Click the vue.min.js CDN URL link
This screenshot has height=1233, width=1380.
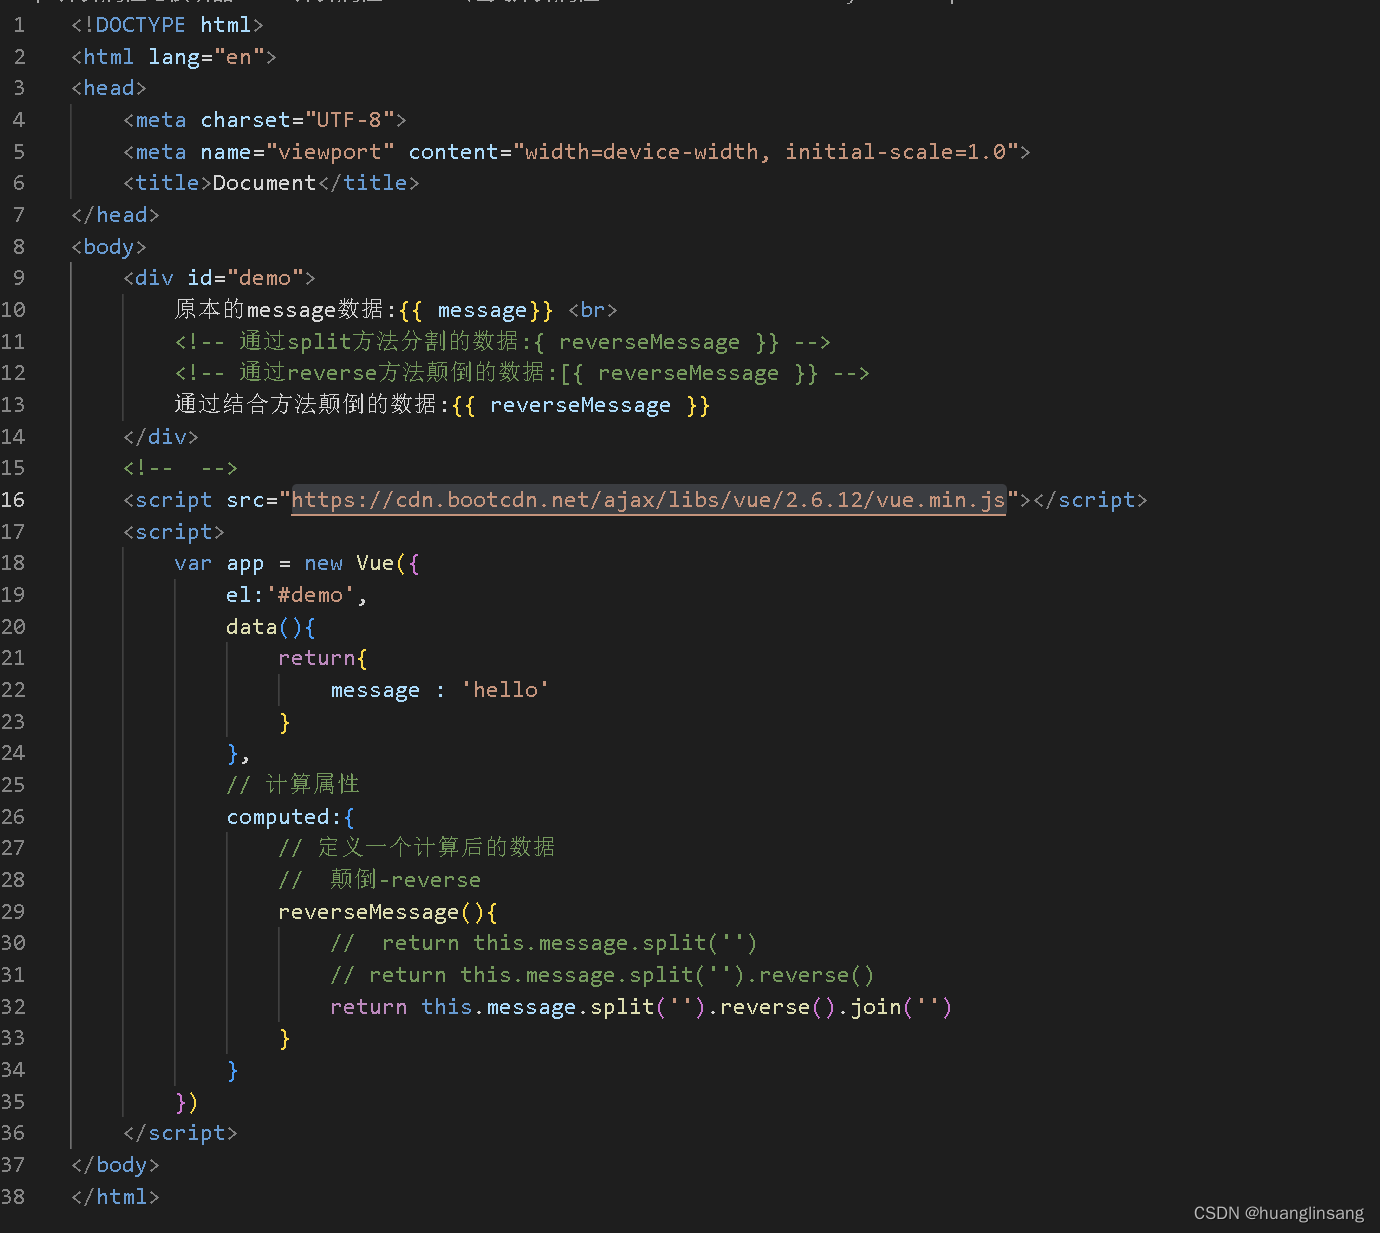point(648,500)
